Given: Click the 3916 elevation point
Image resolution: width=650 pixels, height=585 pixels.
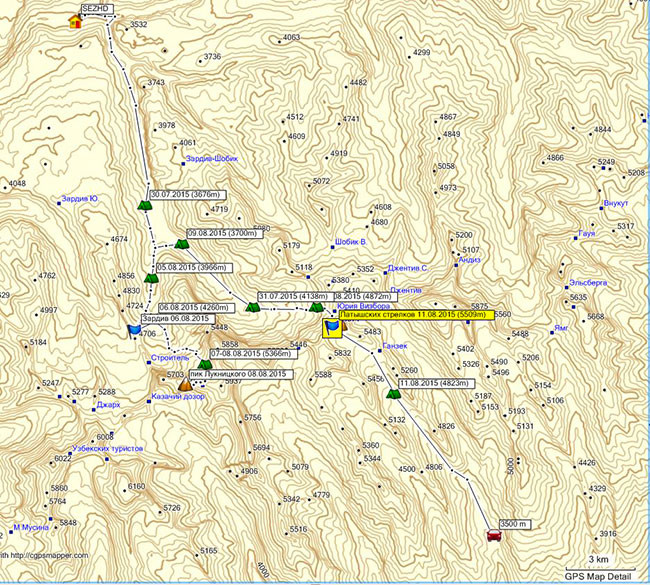Looking at the screenshot, I should tap(608, 534).
